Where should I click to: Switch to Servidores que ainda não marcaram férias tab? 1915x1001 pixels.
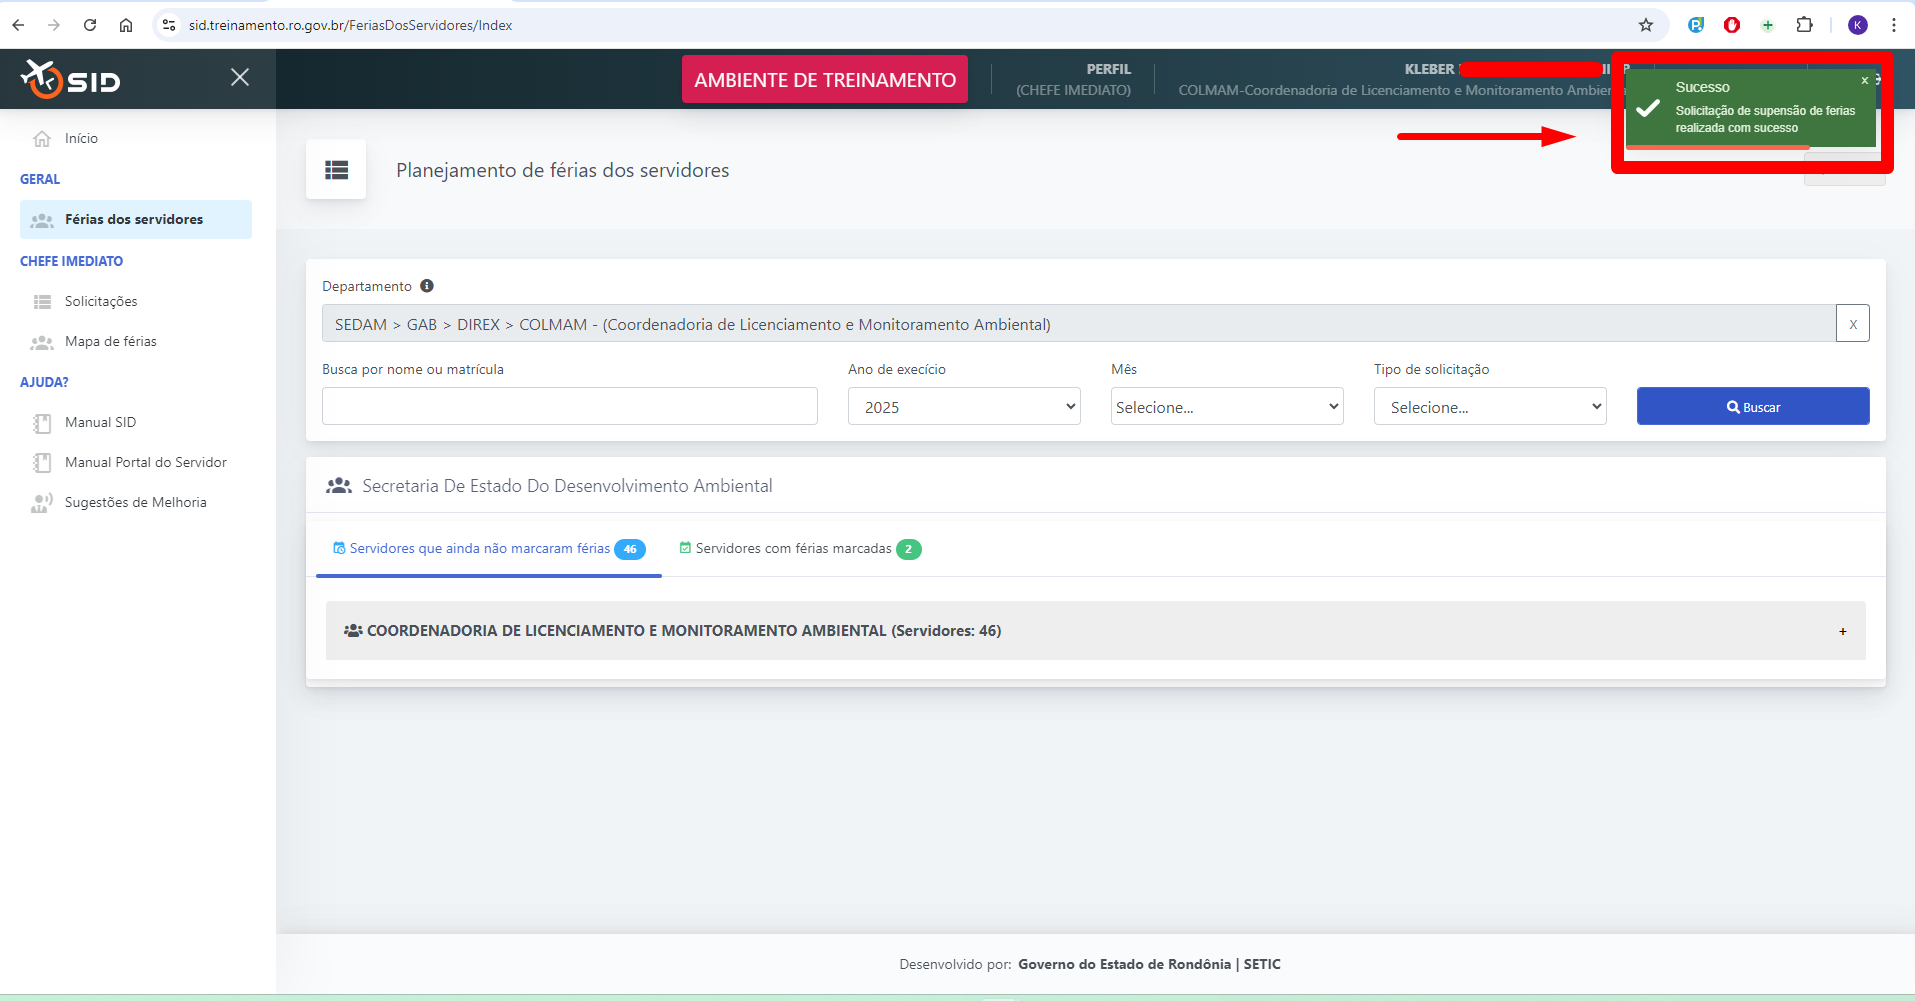point(489,548)
